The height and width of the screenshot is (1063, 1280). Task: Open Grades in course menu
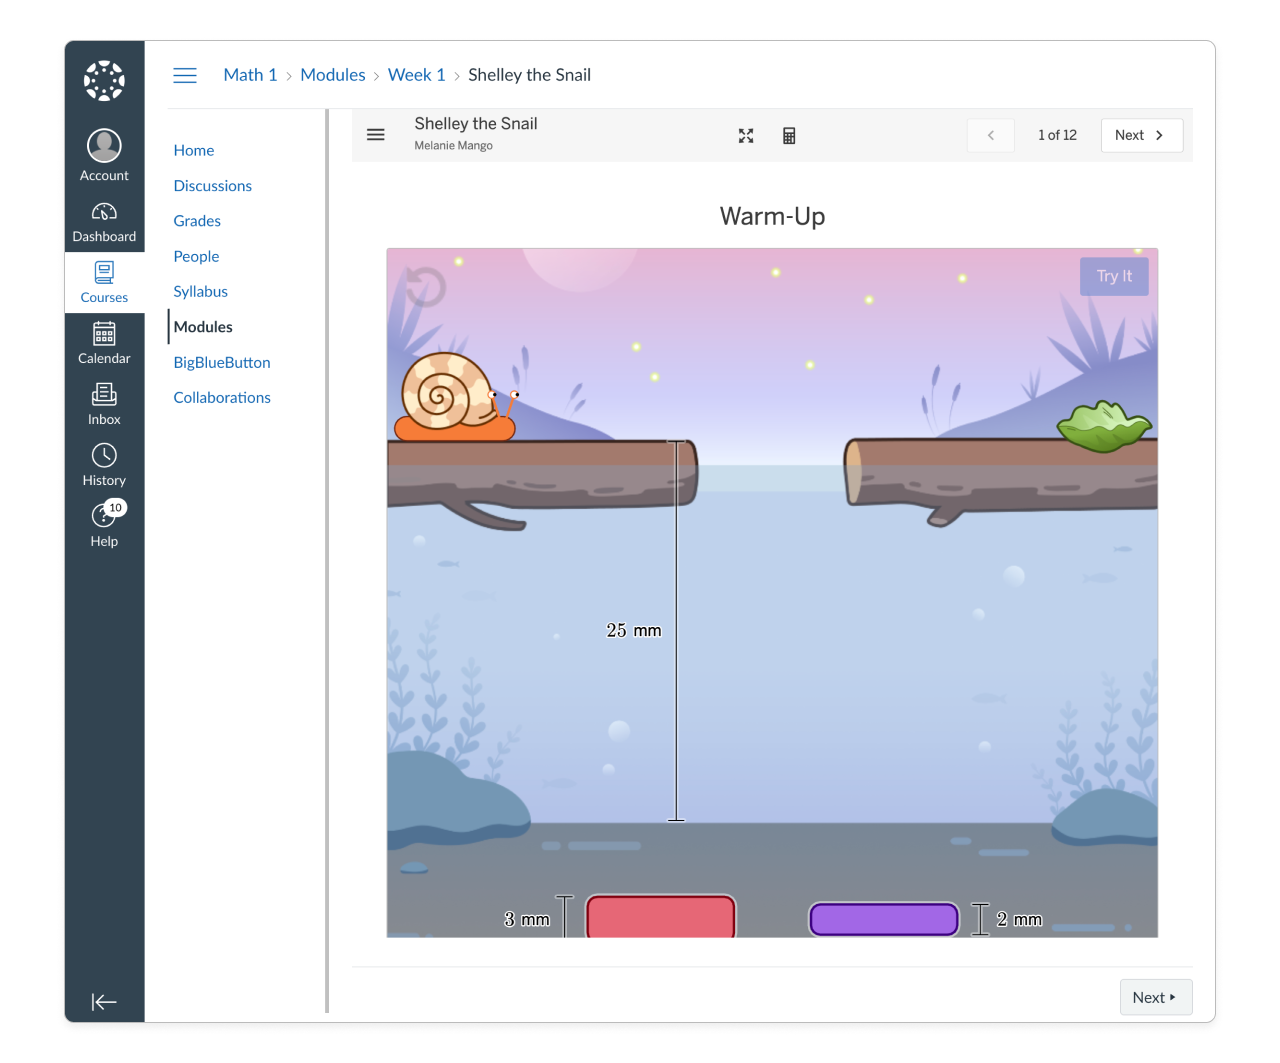[197, 221]
